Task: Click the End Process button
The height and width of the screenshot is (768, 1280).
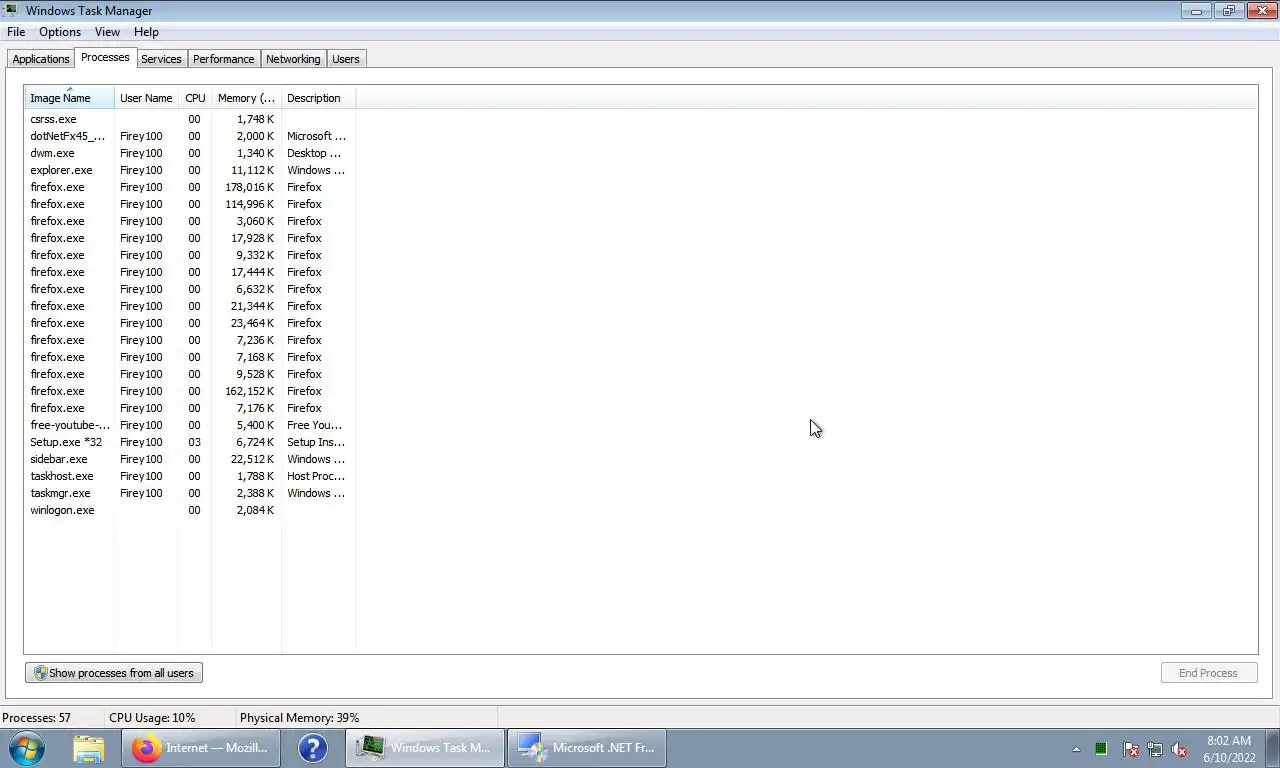Action: point(1208,673)
